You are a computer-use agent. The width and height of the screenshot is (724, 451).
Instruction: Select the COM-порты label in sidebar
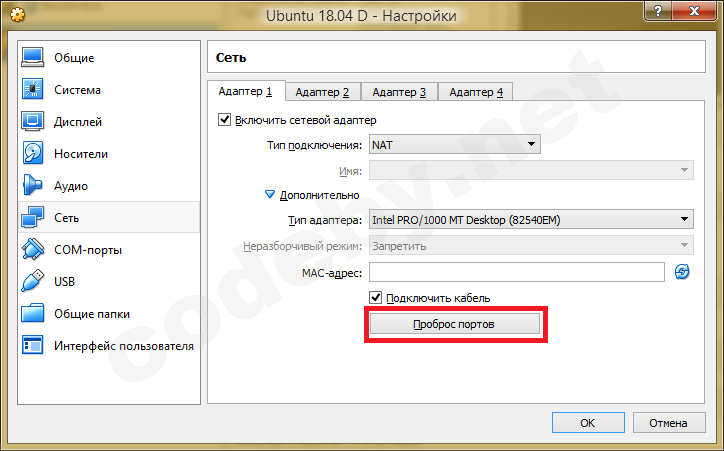[88, 250]
